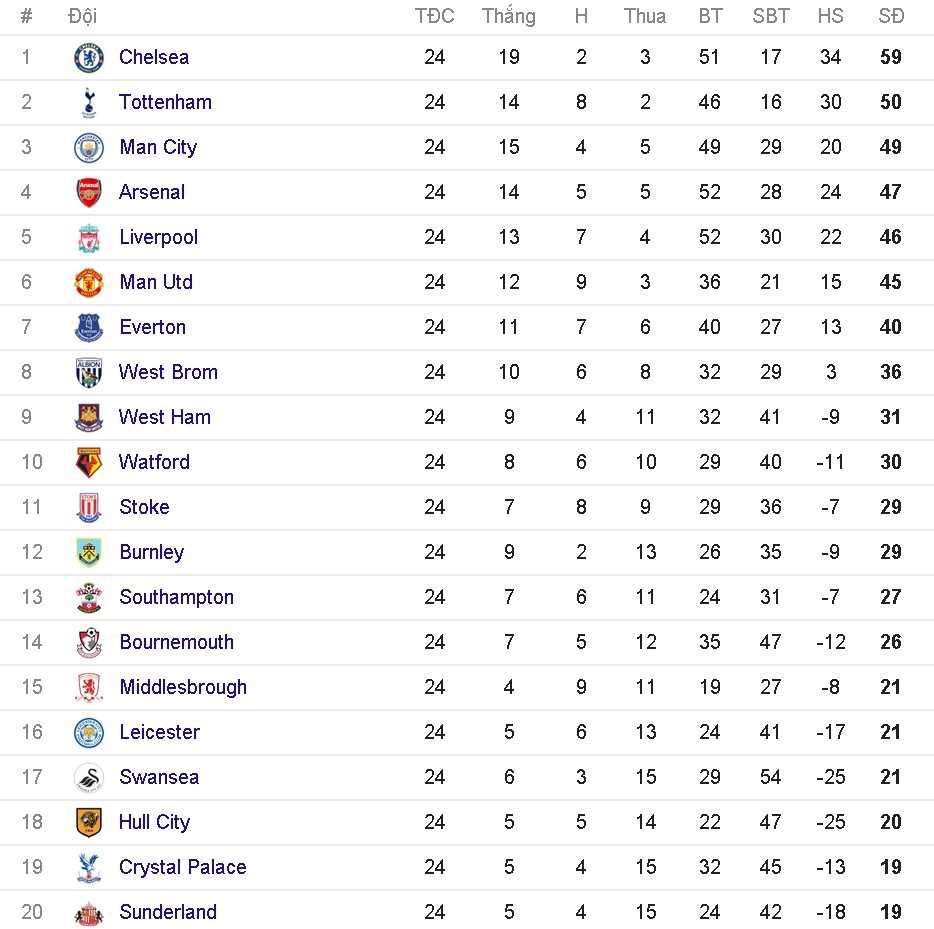Click the Thắng wins column header
The height and width of the screenshot is (929, 934).
pyautogui.click(x=508, y=16)
